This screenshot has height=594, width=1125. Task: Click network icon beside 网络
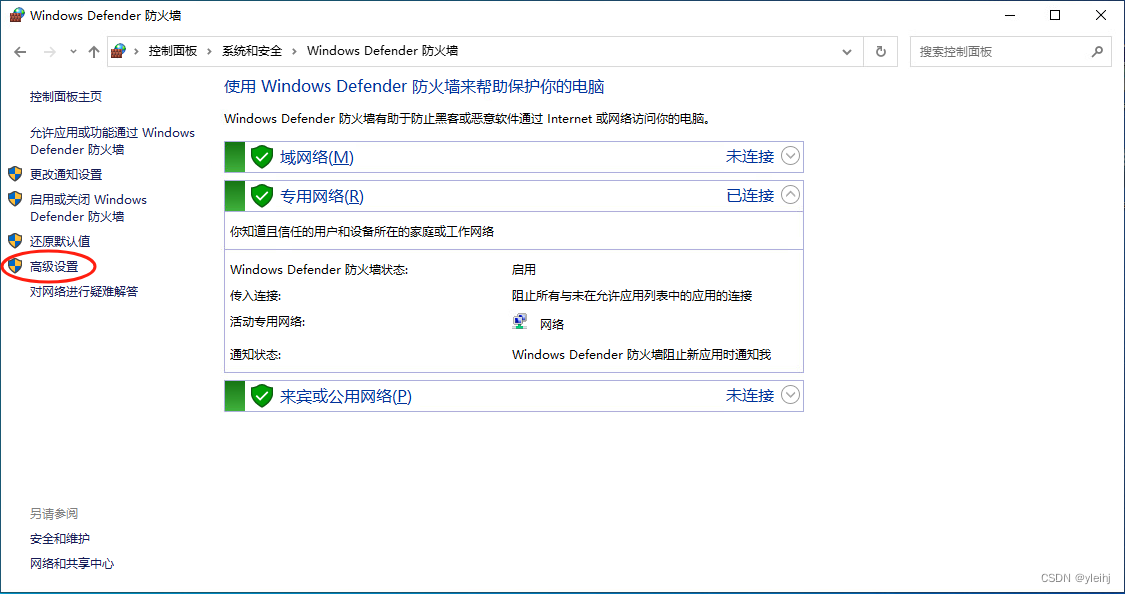pos(520,322)
